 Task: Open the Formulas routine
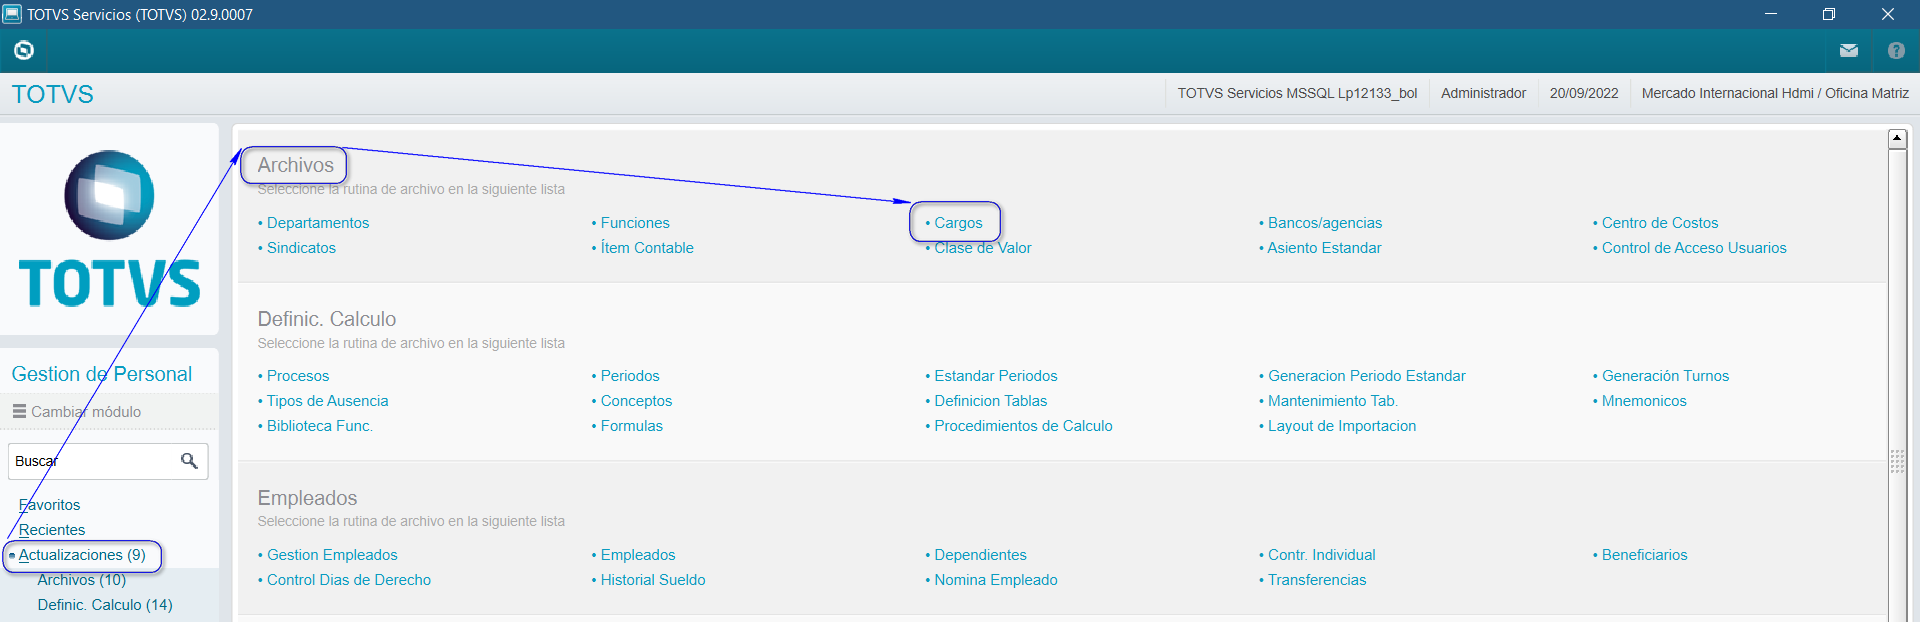pyautogui.click(x=631, y=426)
